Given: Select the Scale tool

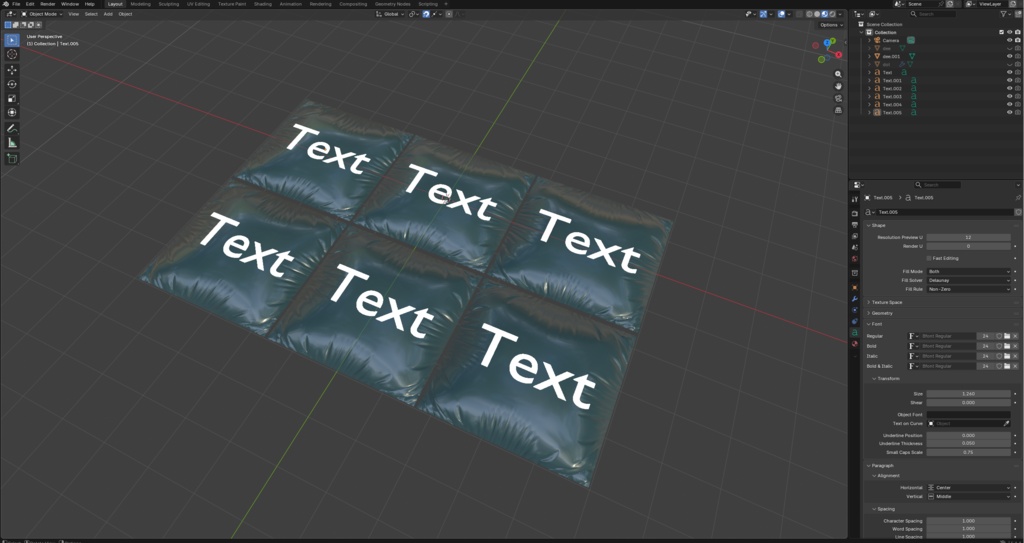Looking at the screenshot, I should [12, 99].
